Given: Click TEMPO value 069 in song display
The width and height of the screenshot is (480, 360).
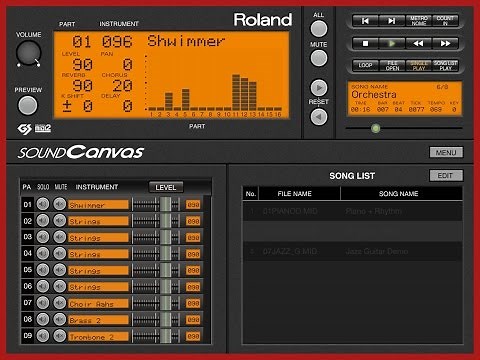Looking at the screenshot, I should [436, 109].
